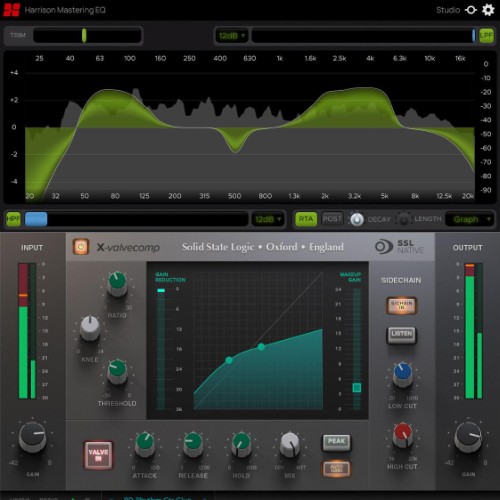Screen dimensions: 500x500
Task: Click the input level meter
Action: 27,331
